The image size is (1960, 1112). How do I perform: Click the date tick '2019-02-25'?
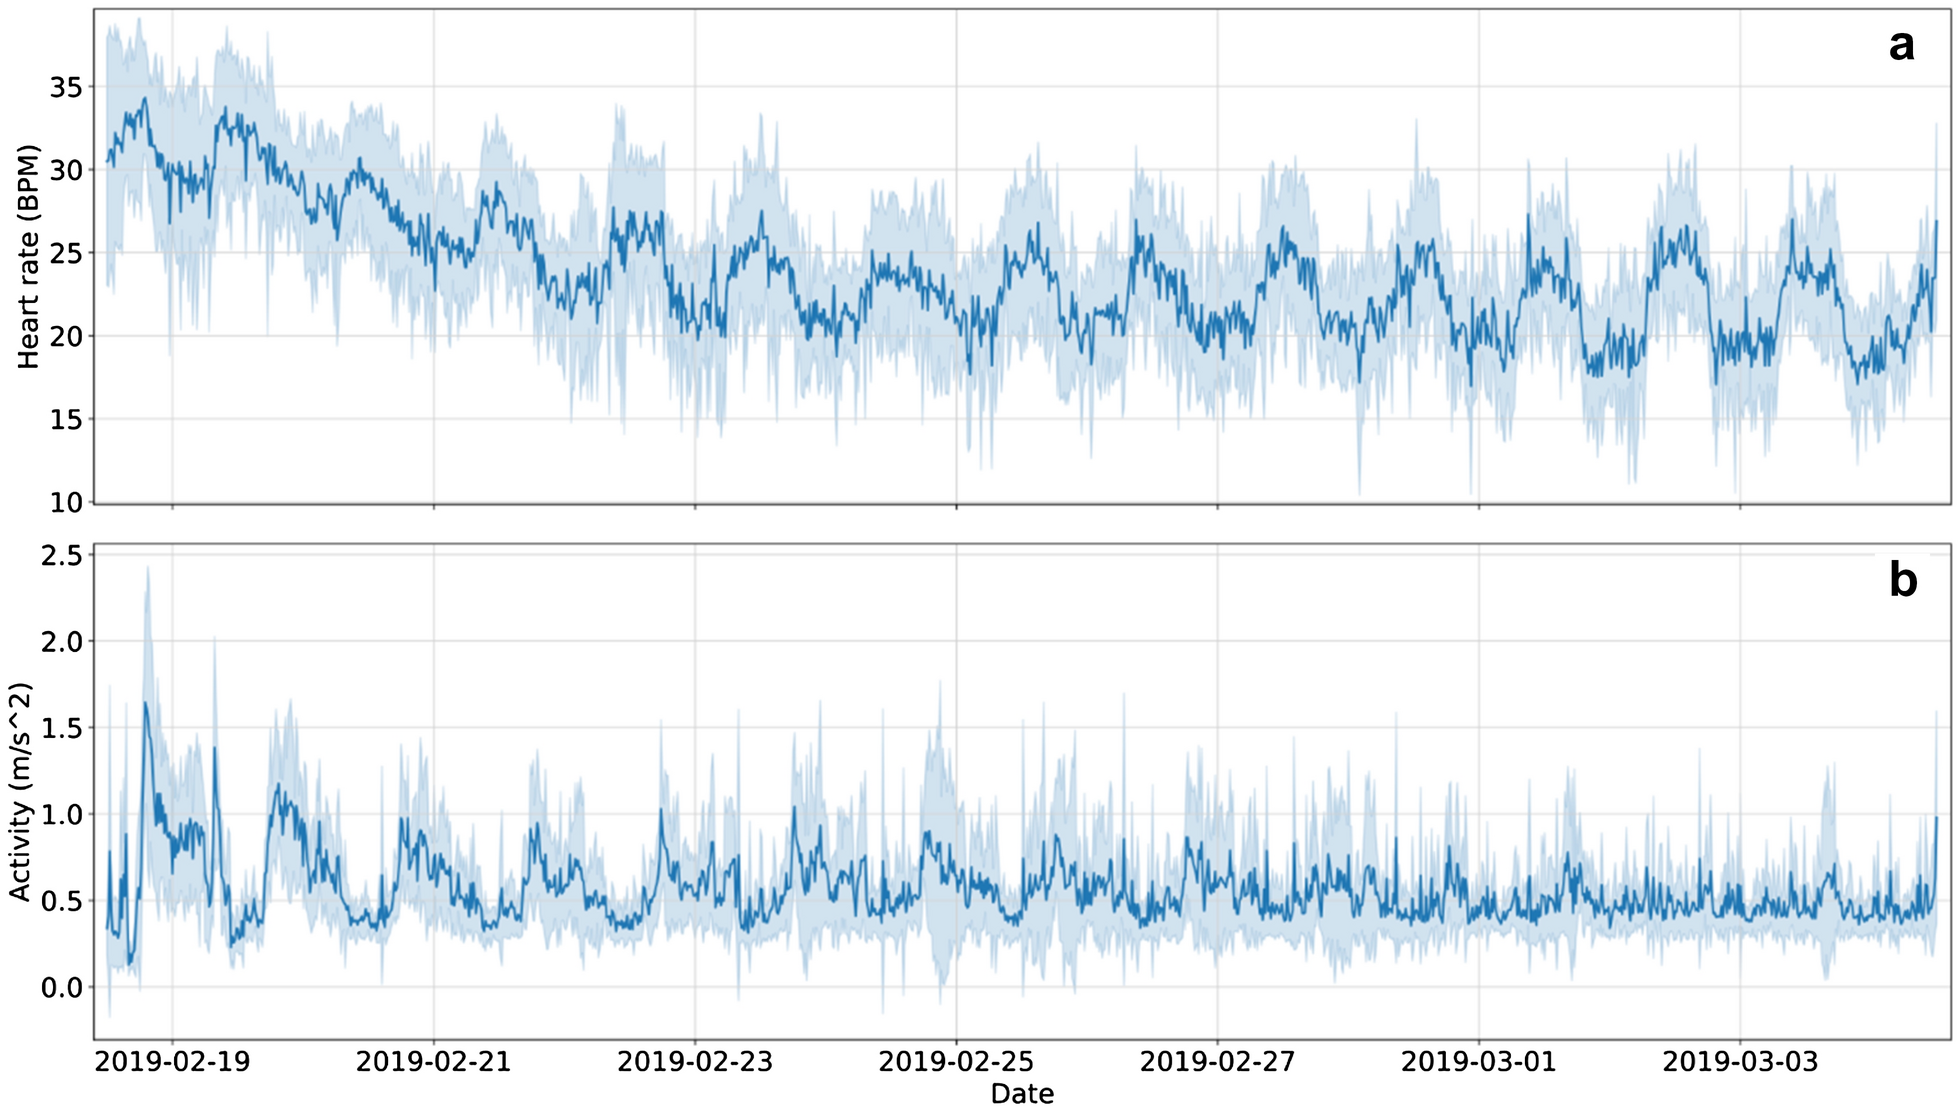(956, 1061)
